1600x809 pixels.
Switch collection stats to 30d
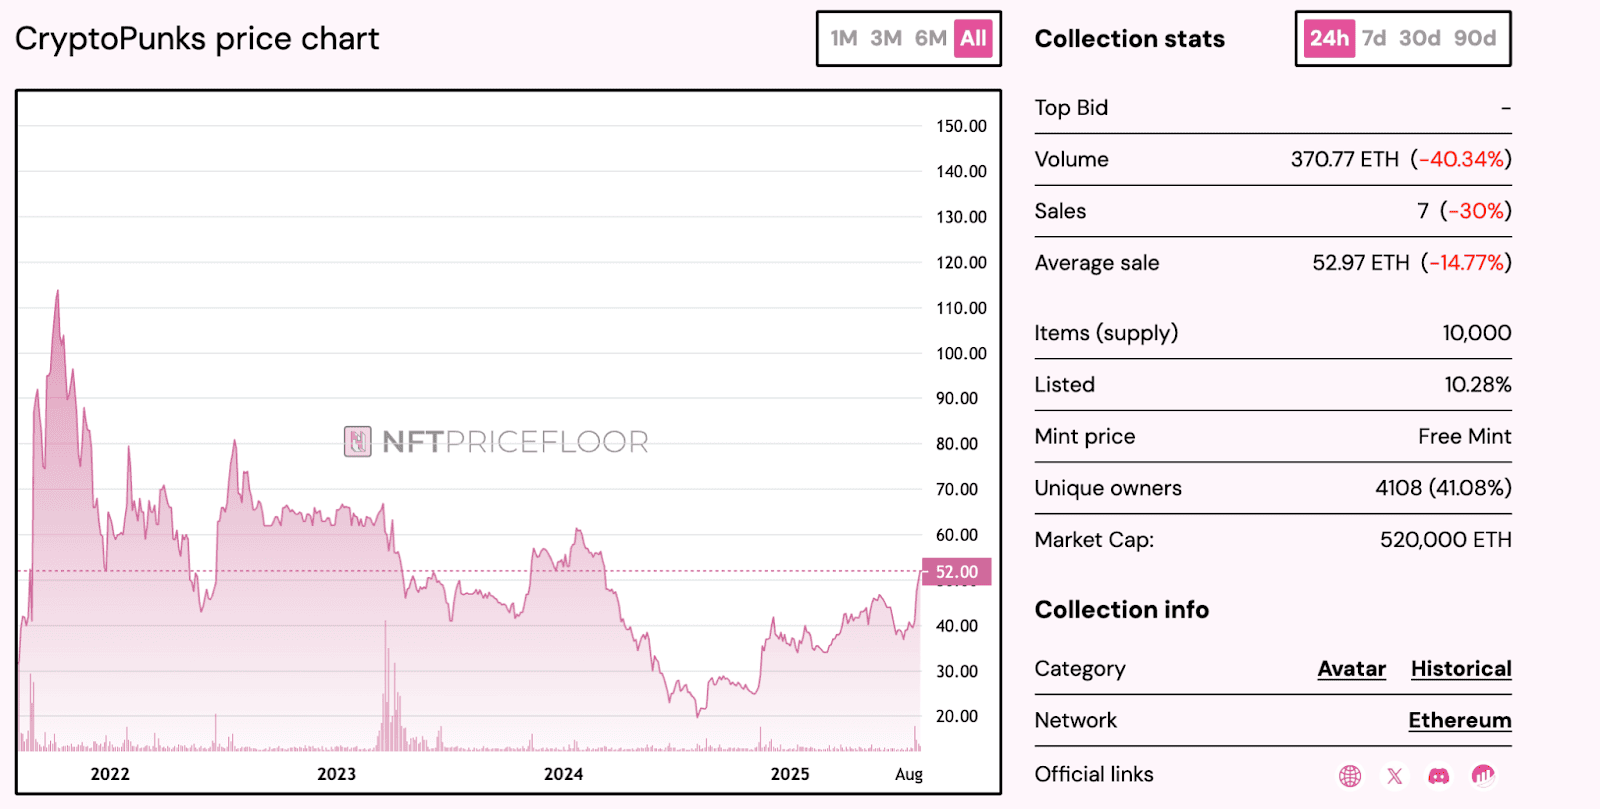[x=1420, y=38]
